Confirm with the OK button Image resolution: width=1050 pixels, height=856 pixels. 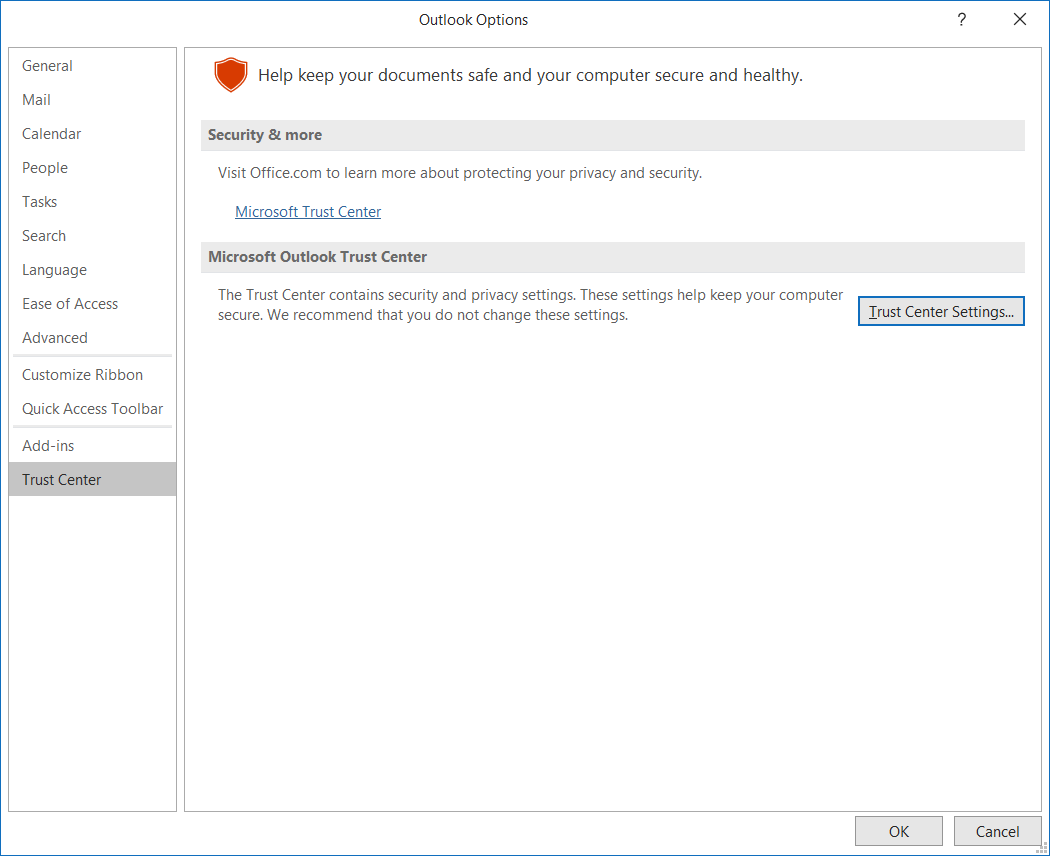pyautogui.click(x=899, y=831)
